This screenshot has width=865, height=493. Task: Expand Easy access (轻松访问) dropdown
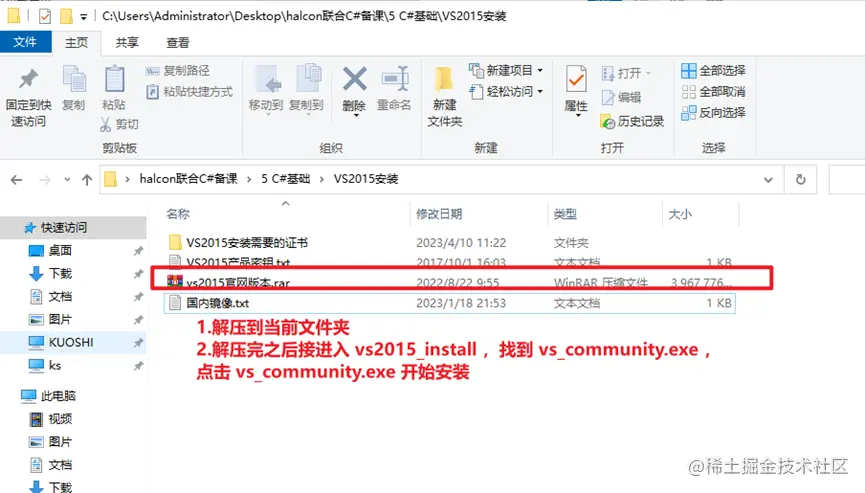(540, 92)
